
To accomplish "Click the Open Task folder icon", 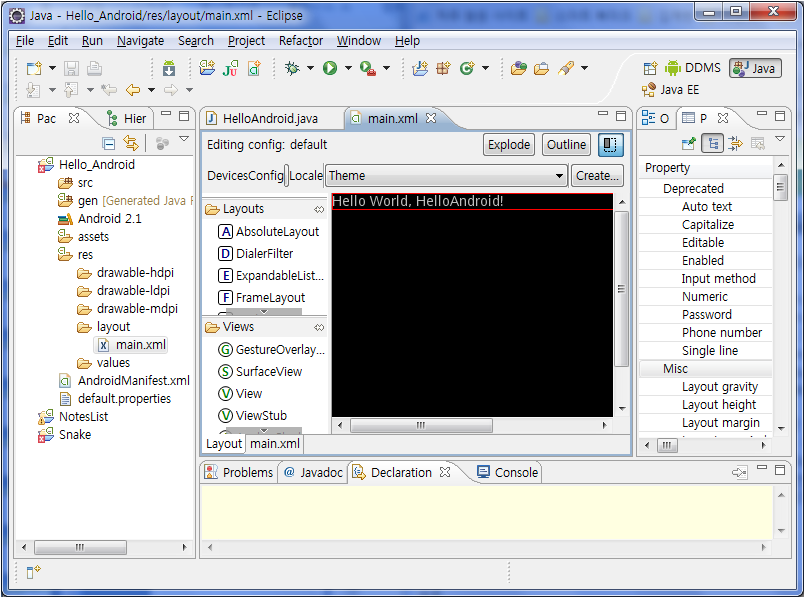I will (542, 68).
